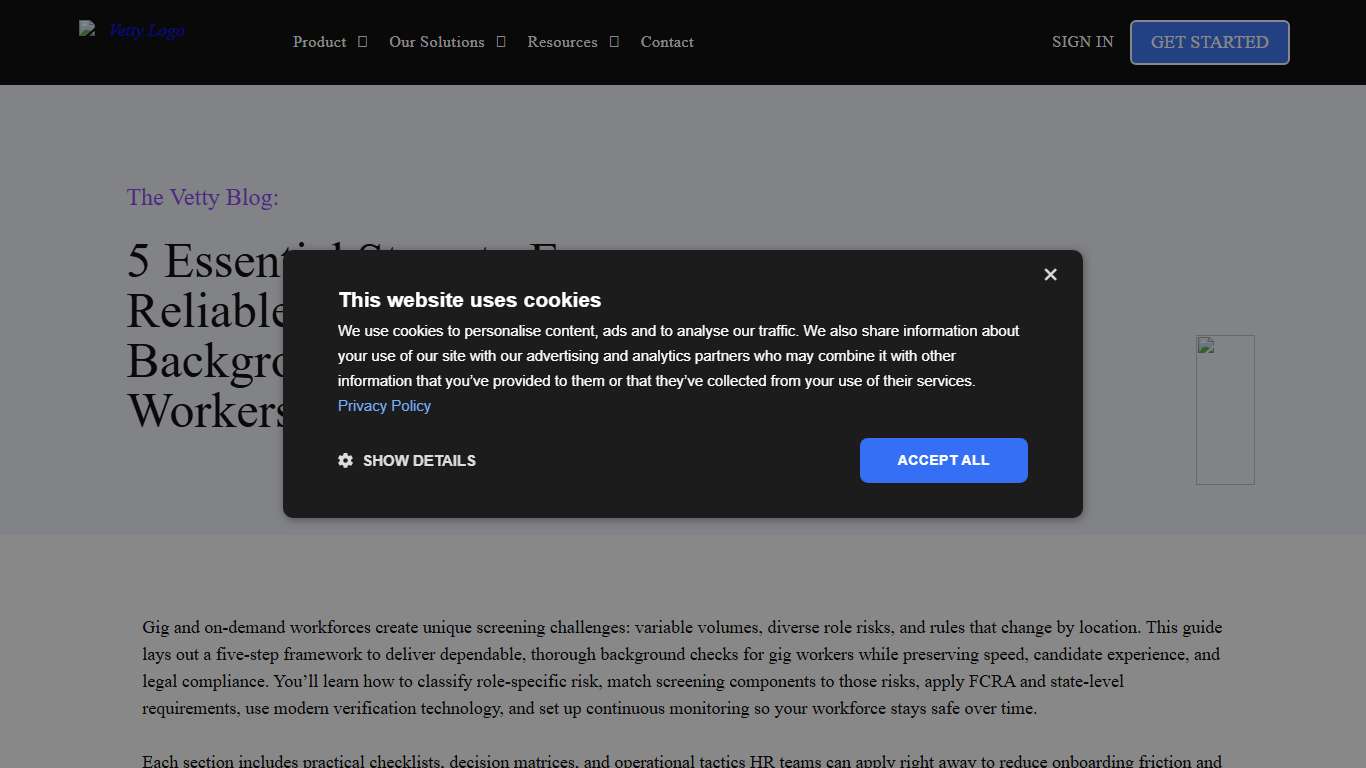Dismiss the cookie dialog with the X icon
This screenshot has width=1366, height=768.
pos(1050,274)
